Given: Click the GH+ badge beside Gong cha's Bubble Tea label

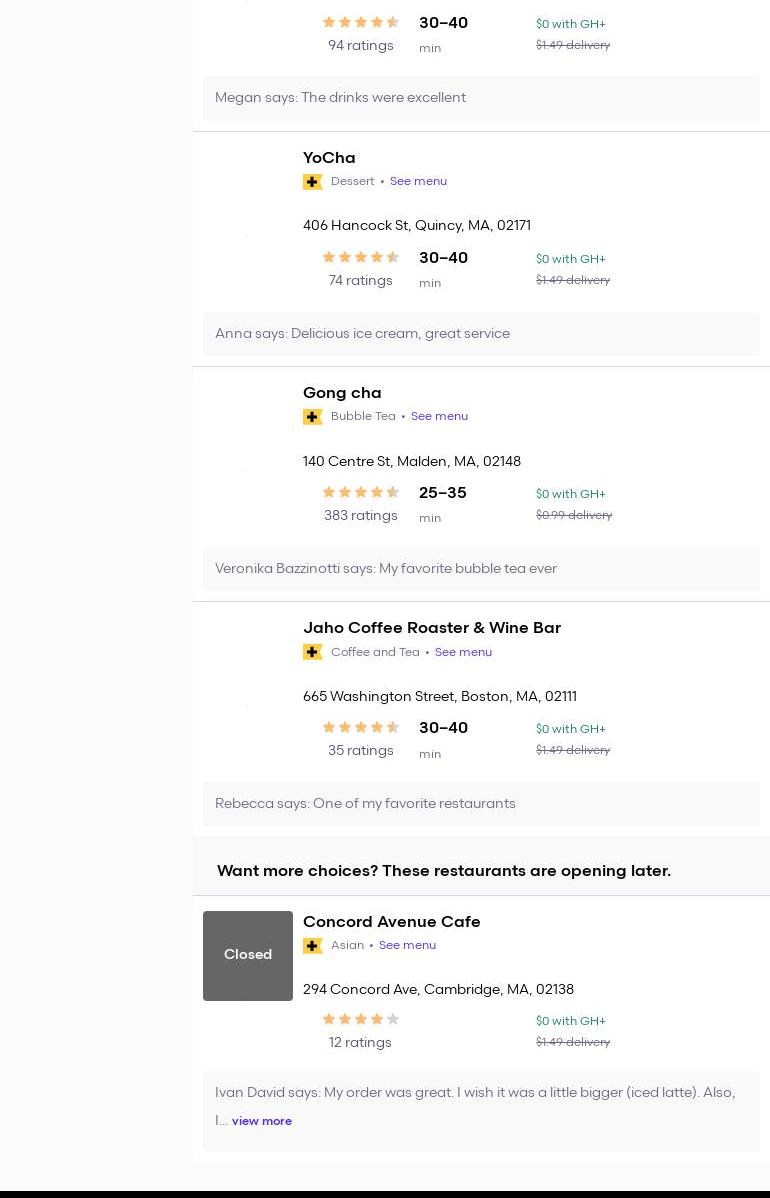Looking at the screenshot, I should pyautogui.click(x=312, y=417).
